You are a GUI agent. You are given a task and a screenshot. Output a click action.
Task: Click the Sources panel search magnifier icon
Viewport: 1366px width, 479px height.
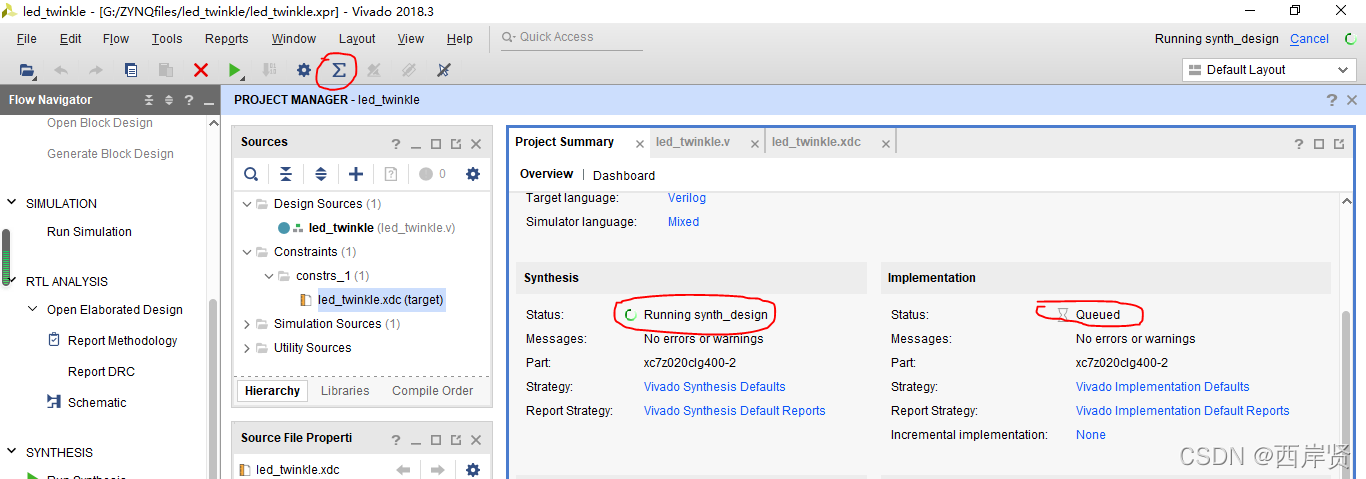[x=251, y=174]
